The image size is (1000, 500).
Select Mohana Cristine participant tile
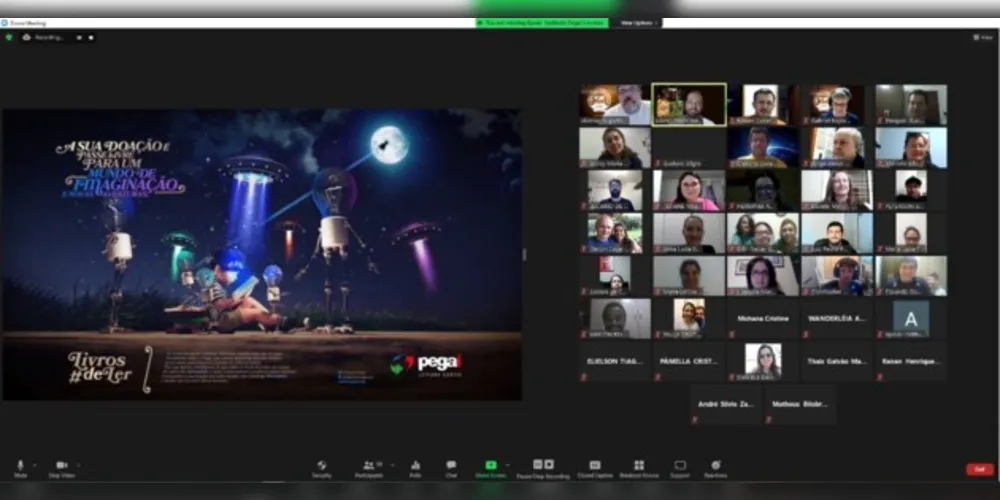[x=763, y=318]
